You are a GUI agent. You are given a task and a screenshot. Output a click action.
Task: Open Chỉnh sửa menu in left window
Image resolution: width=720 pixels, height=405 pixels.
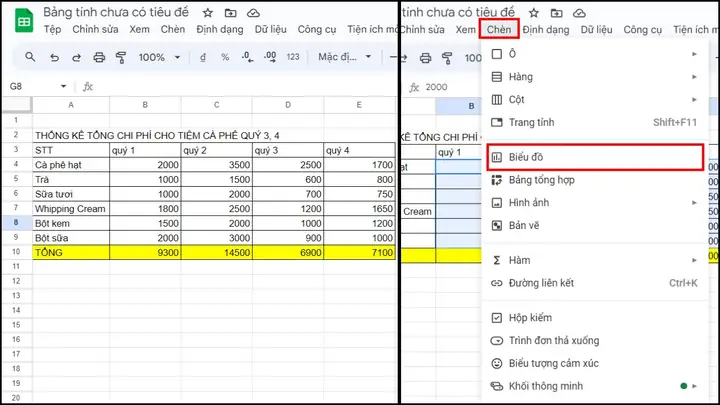click(x=95, y=29)
